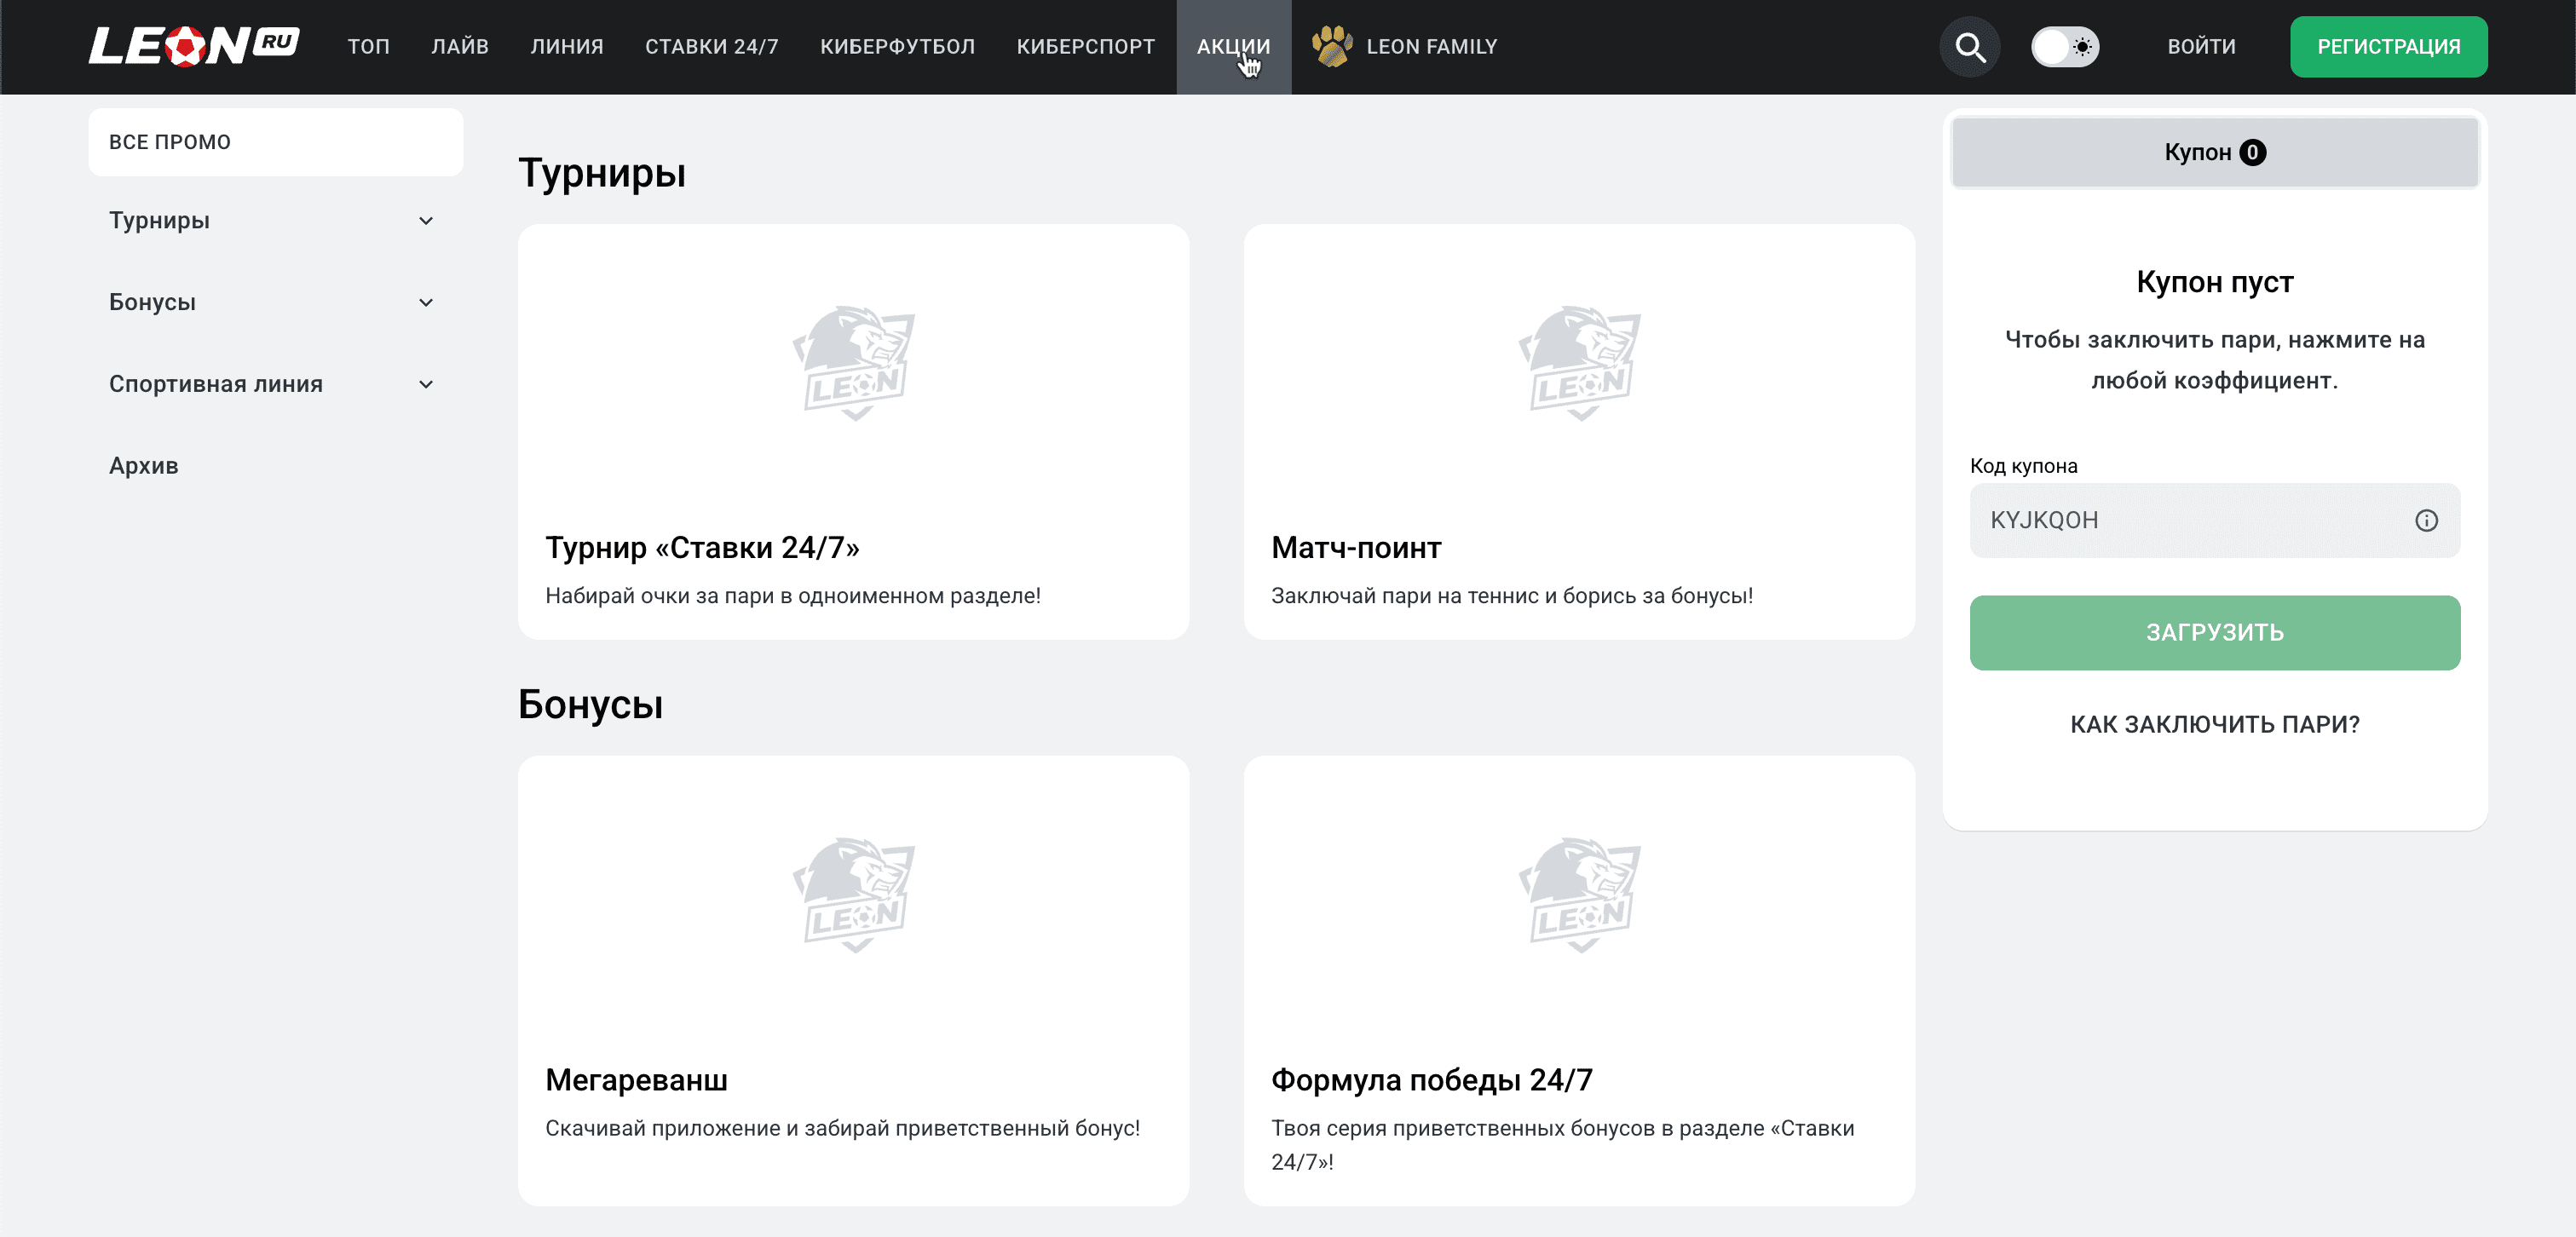
Task: Click the Leon Family paw icon
Action: (x=1331, y=46)
